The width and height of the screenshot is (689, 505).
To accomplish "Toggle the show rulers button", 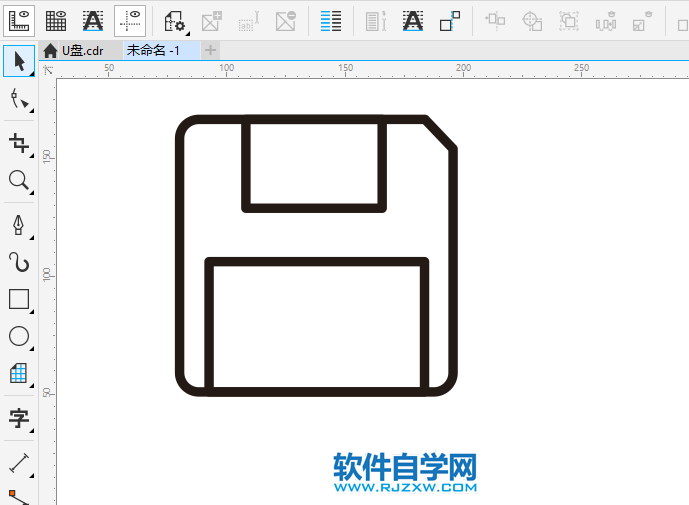I will pos(19,21).
